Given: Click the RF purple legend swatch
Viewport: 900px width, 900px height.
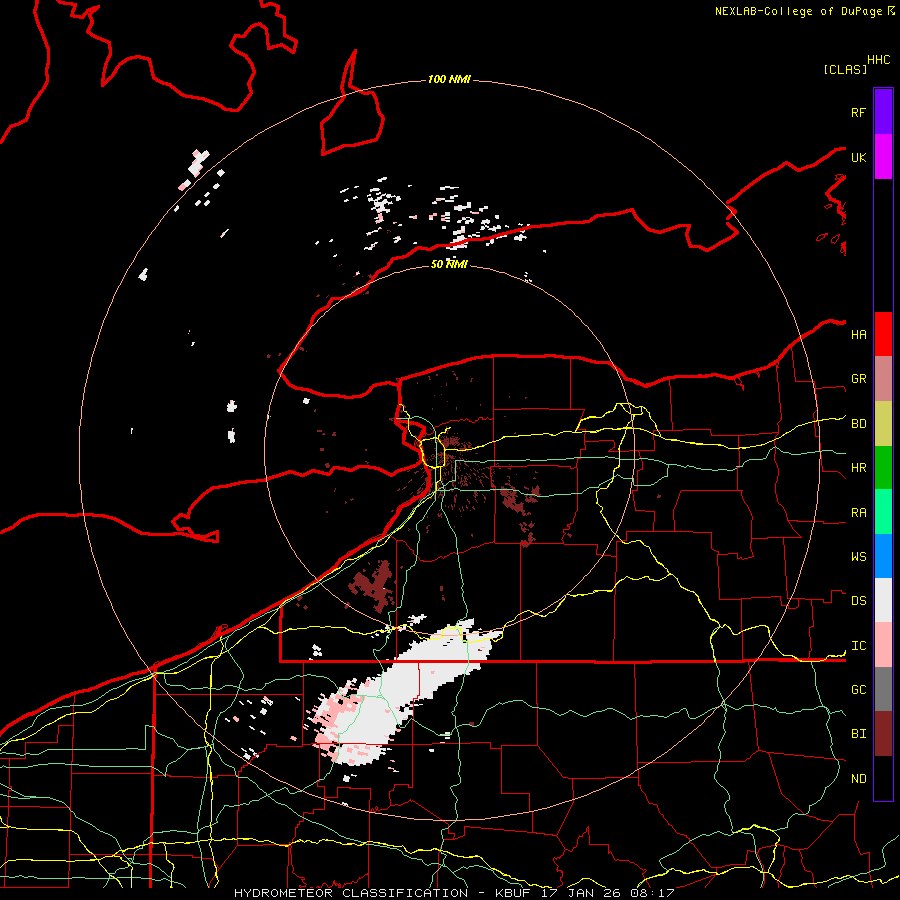Looking at the screenshot, I should pos(883,112).
